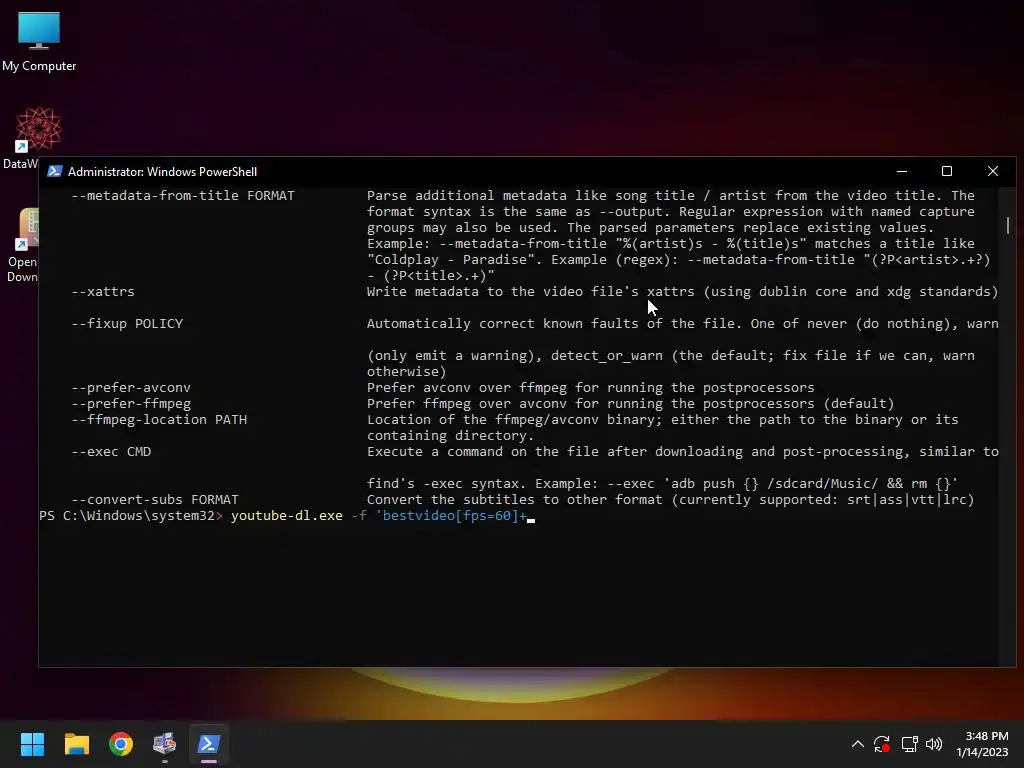Close the Administrator PowerShell window
This screenshot has height=768, width=1024.
point(993,171)
